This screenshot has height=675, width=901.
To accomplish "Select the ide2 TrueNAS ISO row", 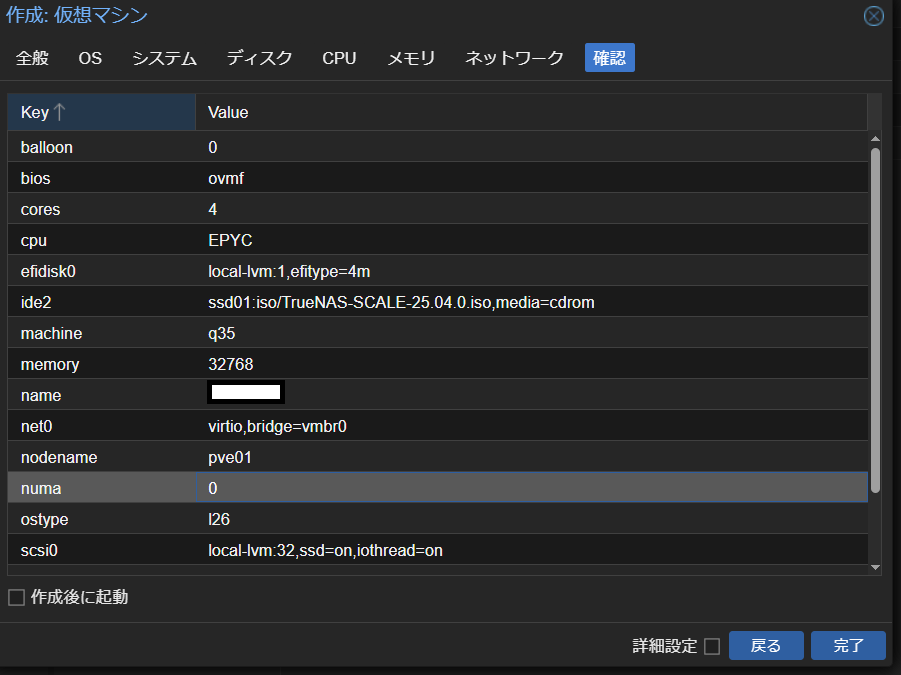I will click(x=437, y=302).
